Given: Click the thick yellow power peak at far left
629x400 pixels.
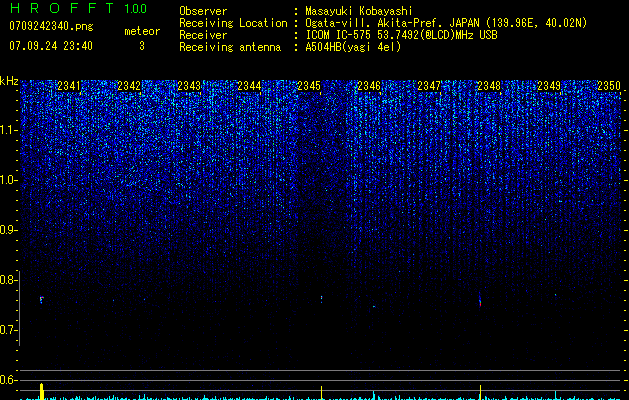Looking at the screenshot, I should (x=41, y=391).
